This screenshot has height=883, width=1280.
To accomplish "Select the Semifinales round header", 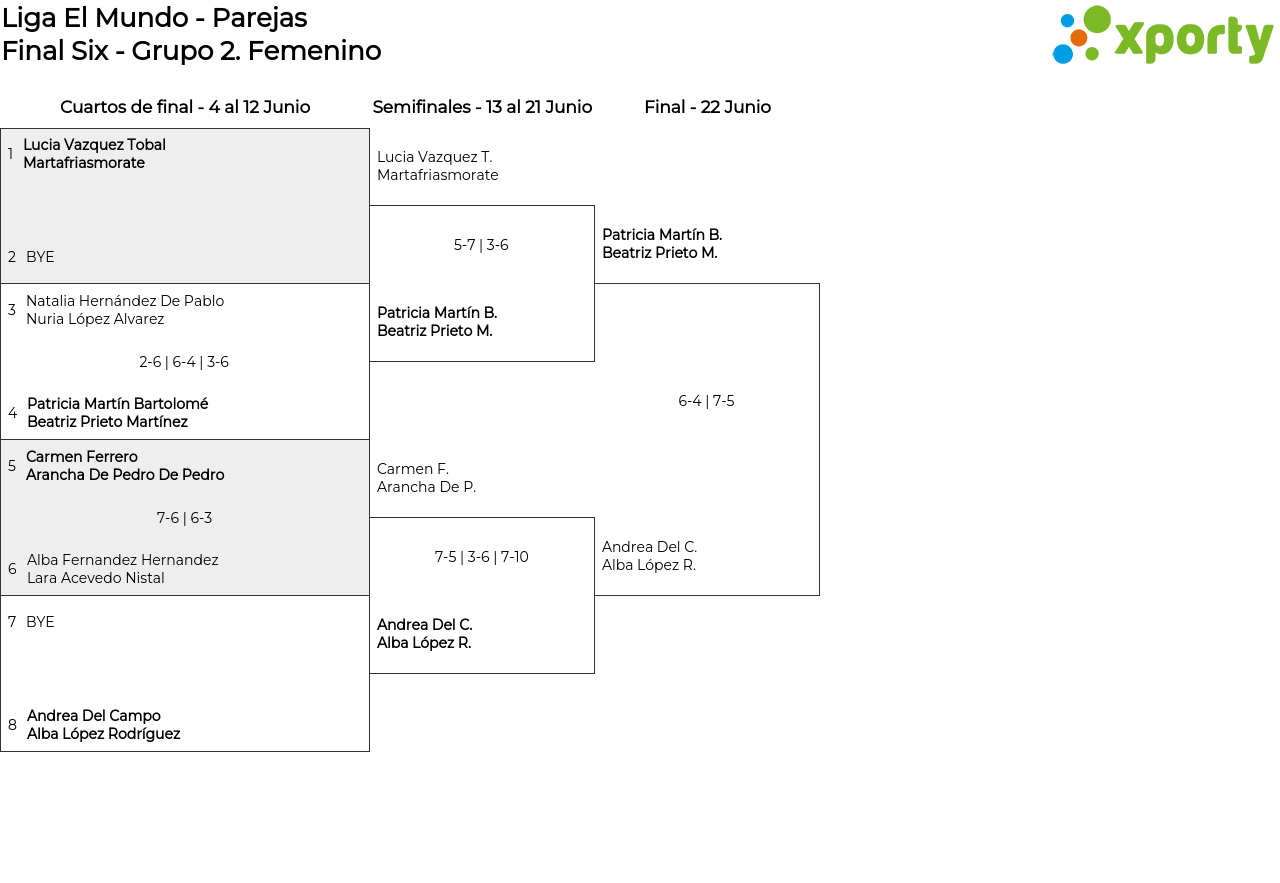I will (x=482, y=107).
